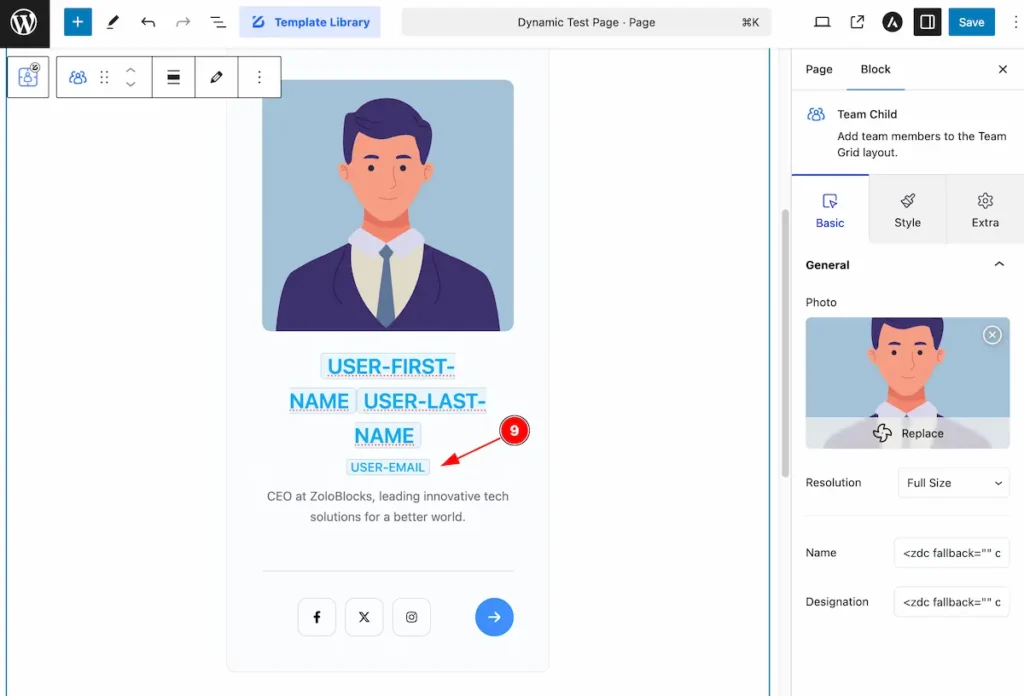Open the block inserter plus button
This screenshot has width=1024, height=696.
point(78,22)
